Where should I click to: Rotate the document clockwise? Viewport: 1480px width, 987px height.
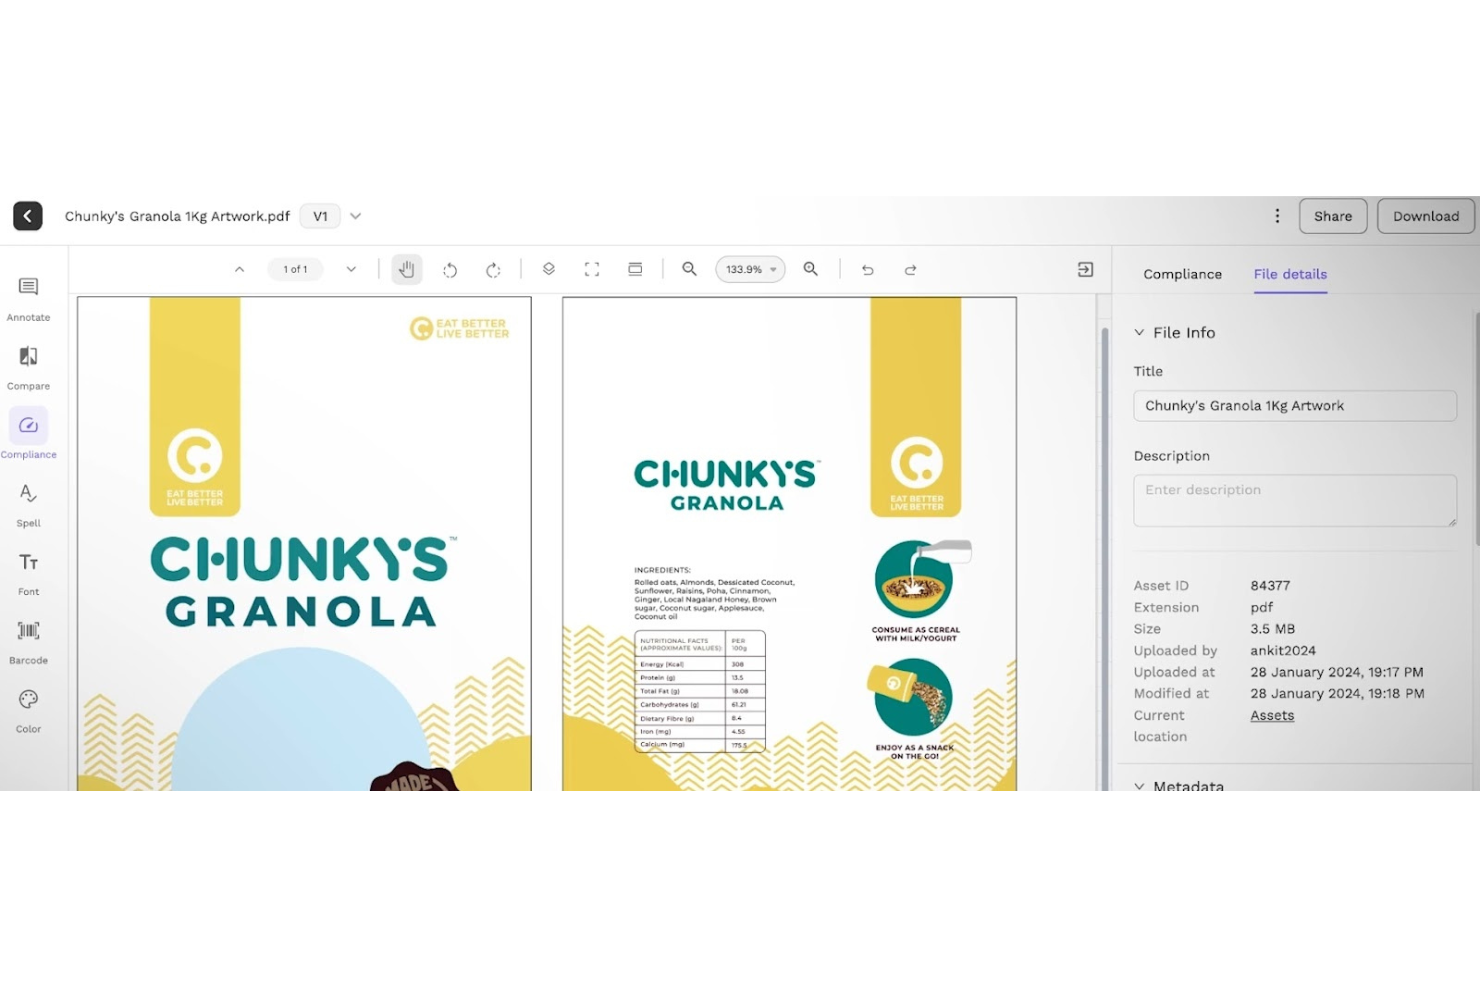[x=493, y=270]
